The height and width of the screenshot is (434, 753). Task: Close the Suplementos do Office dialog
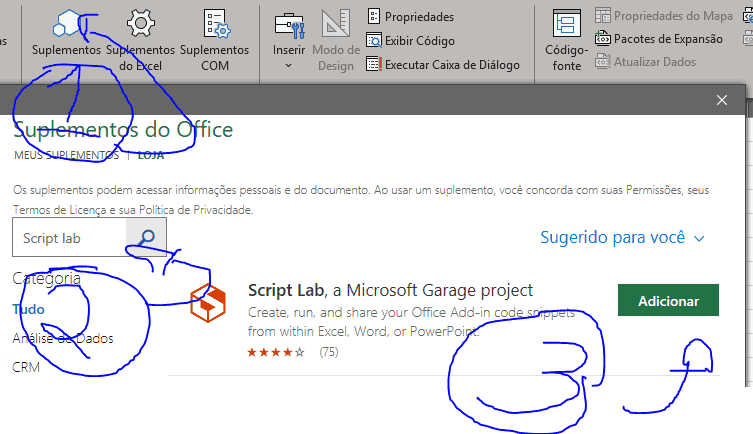click(x=722, y=100)
